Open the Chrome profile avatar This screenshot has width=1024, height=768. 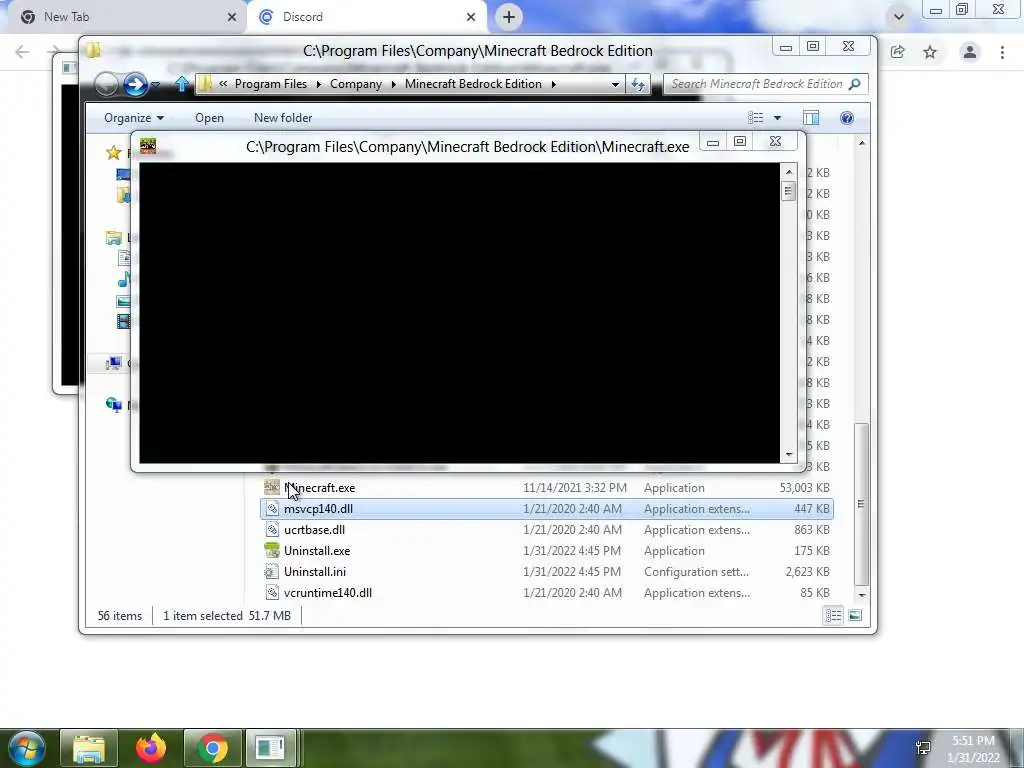pos(970,52)
